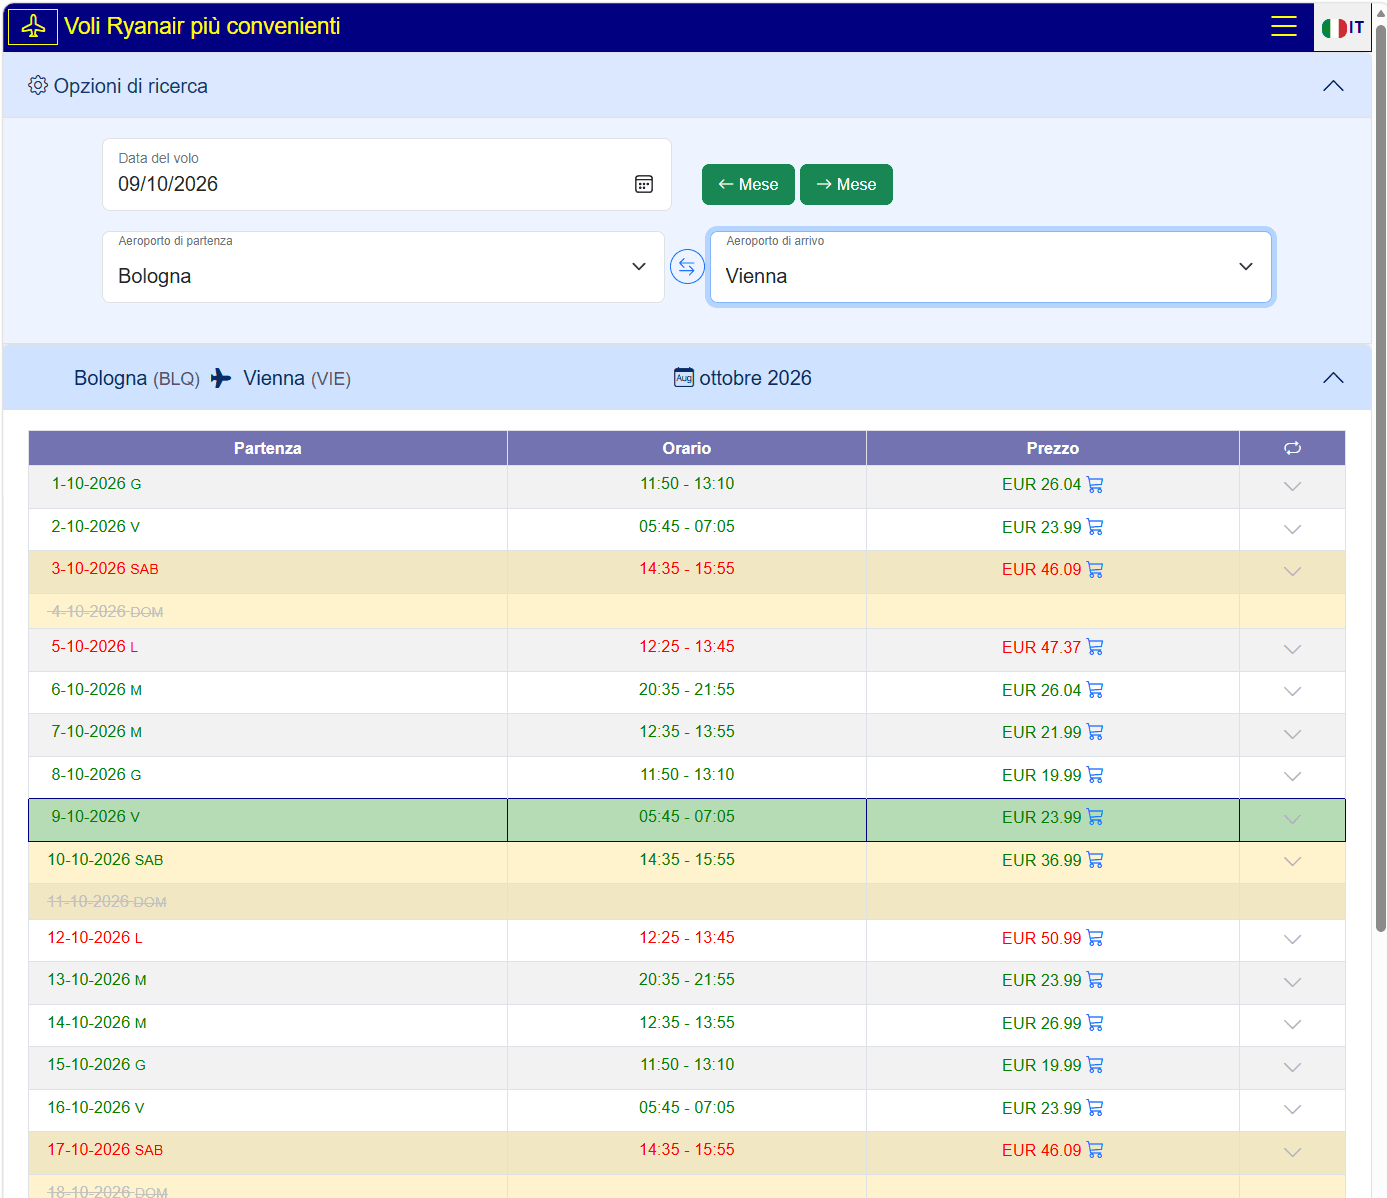Collapse the Opzioni di ricerca panel

click(1333, 86)
